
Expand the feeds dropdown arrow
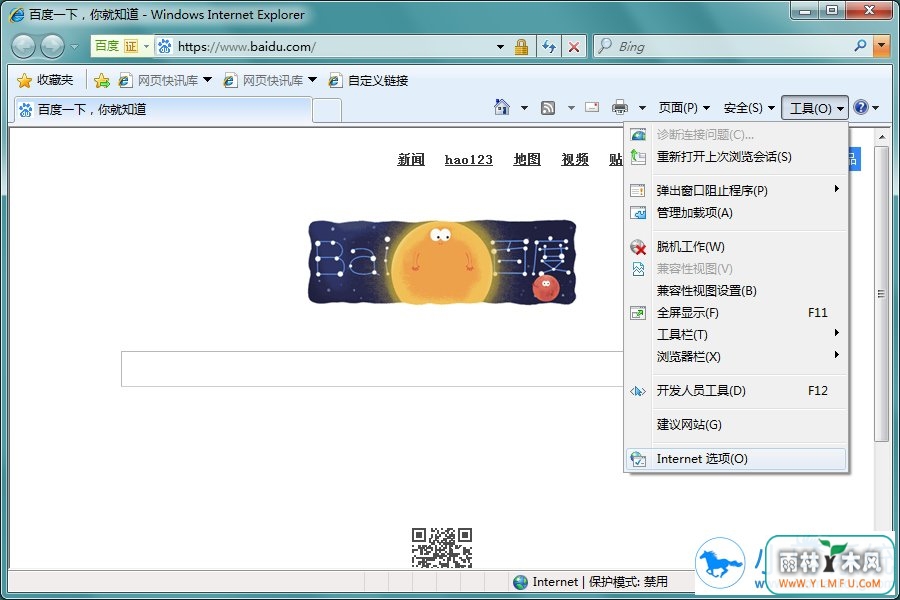point(571,107)
